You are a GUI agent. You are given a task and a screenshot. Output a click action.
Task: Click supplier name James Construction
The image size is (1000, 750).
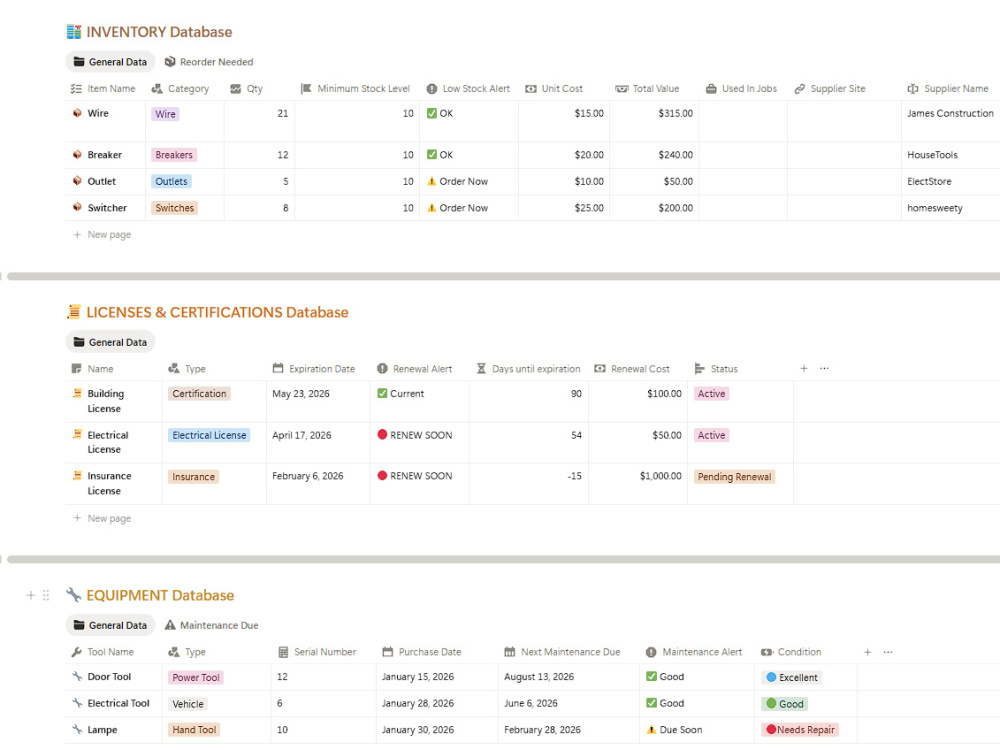click(x=950, y=113)
